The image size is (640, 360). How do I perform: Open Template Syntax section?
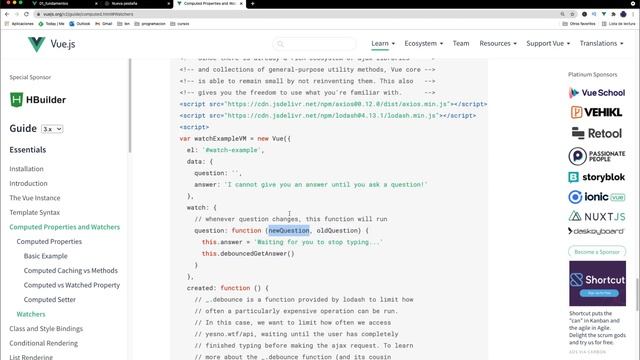pos(34,212)
